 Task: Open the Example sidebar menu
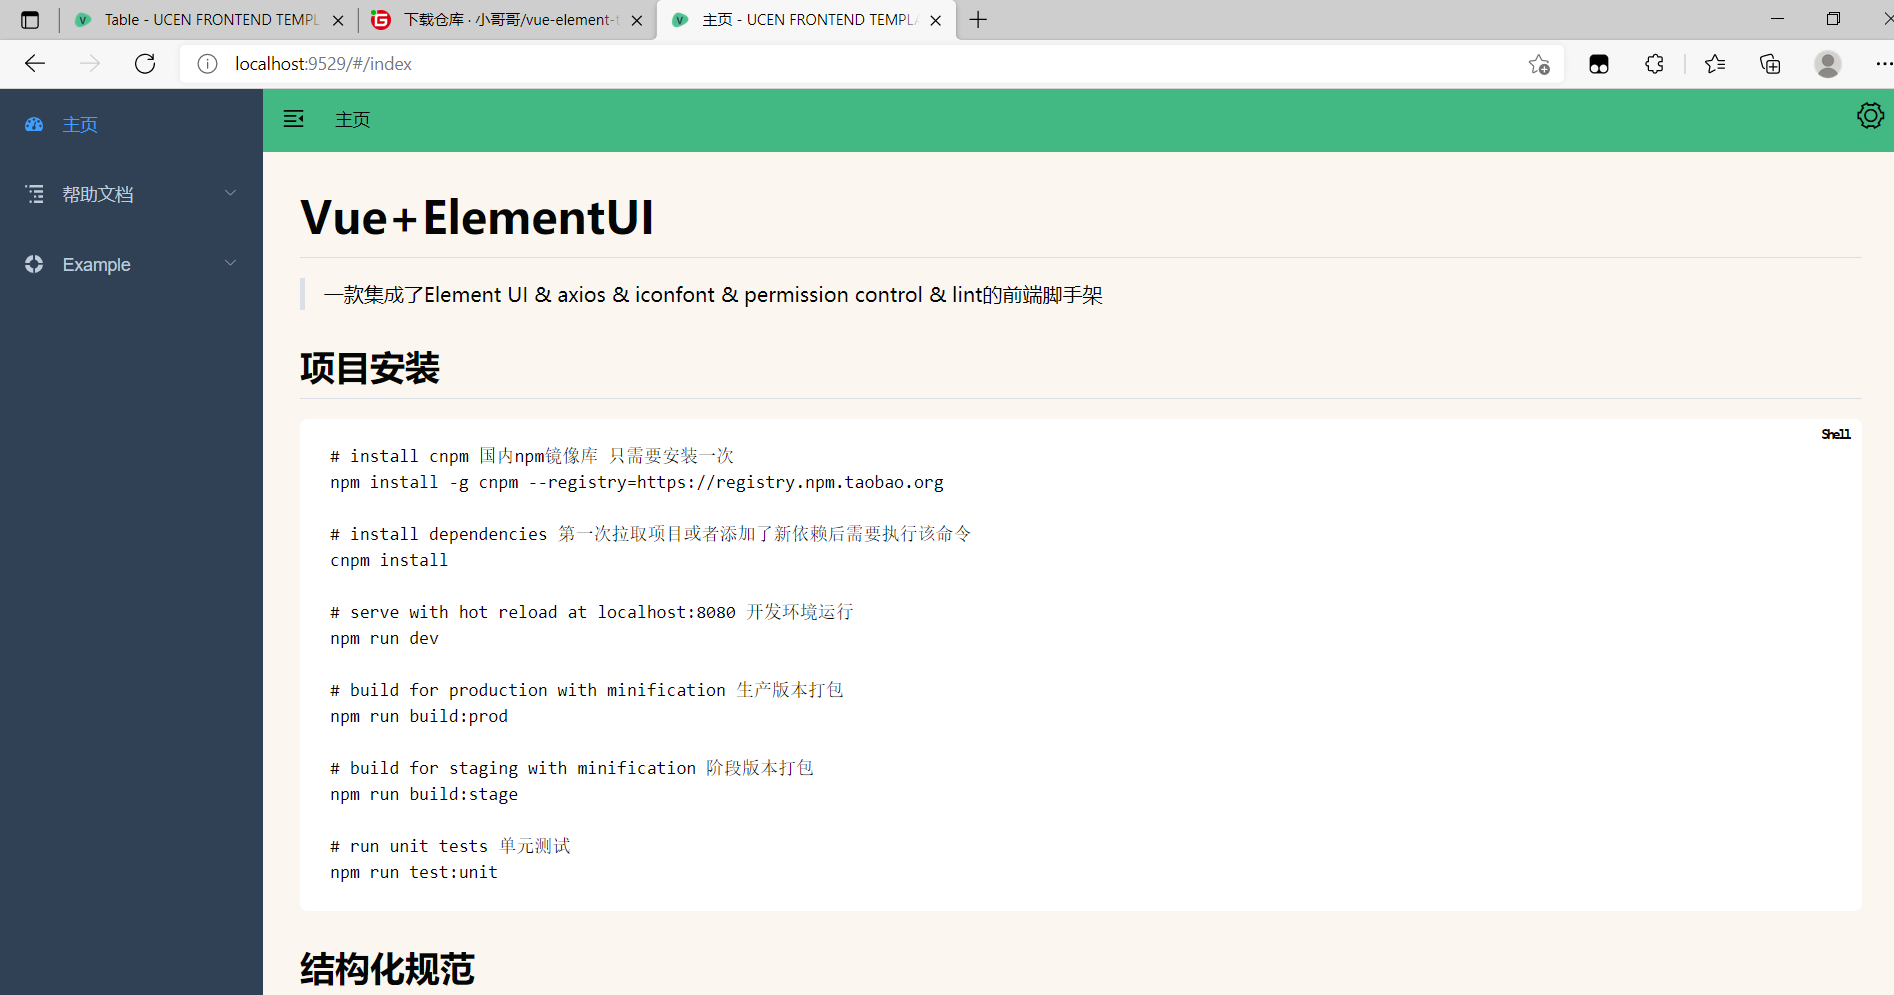click(x=131, y=264)
